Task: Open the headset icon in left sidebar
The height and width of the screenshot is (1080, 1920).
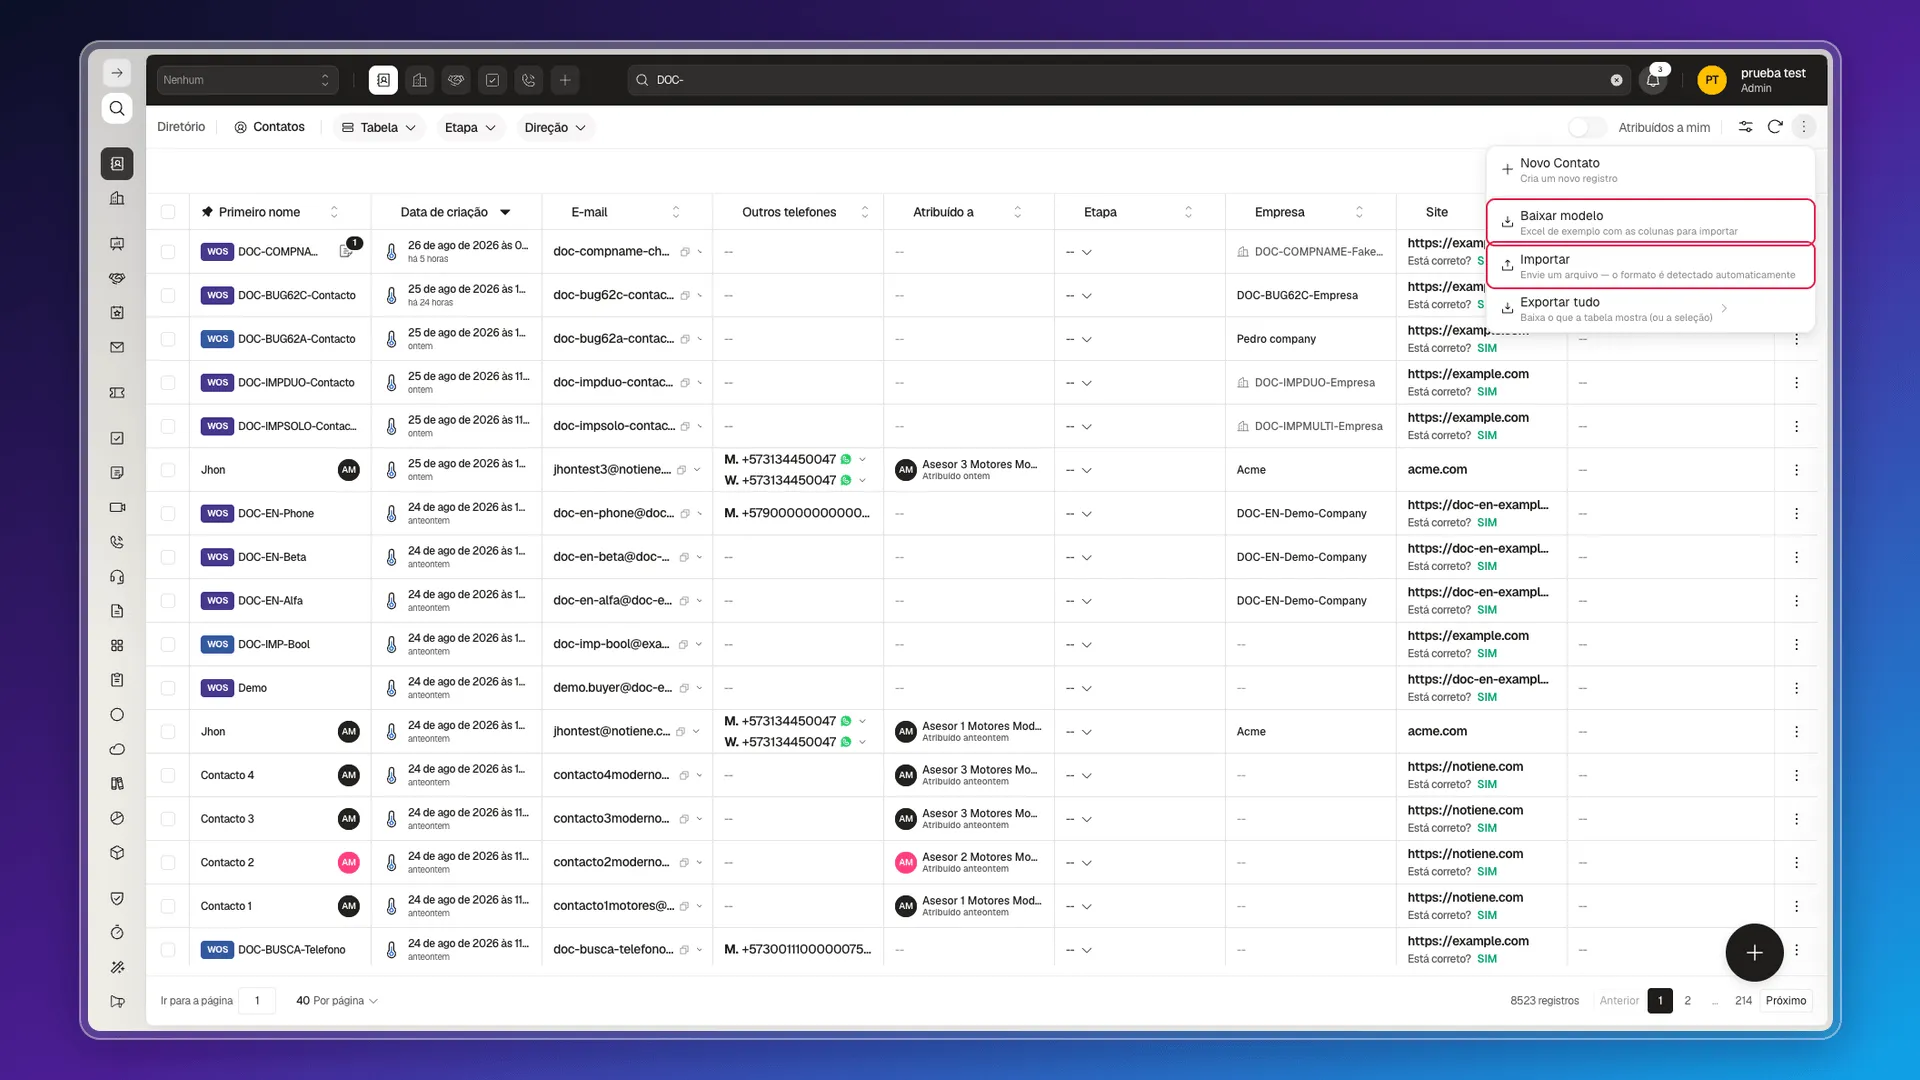Action: 117,577
